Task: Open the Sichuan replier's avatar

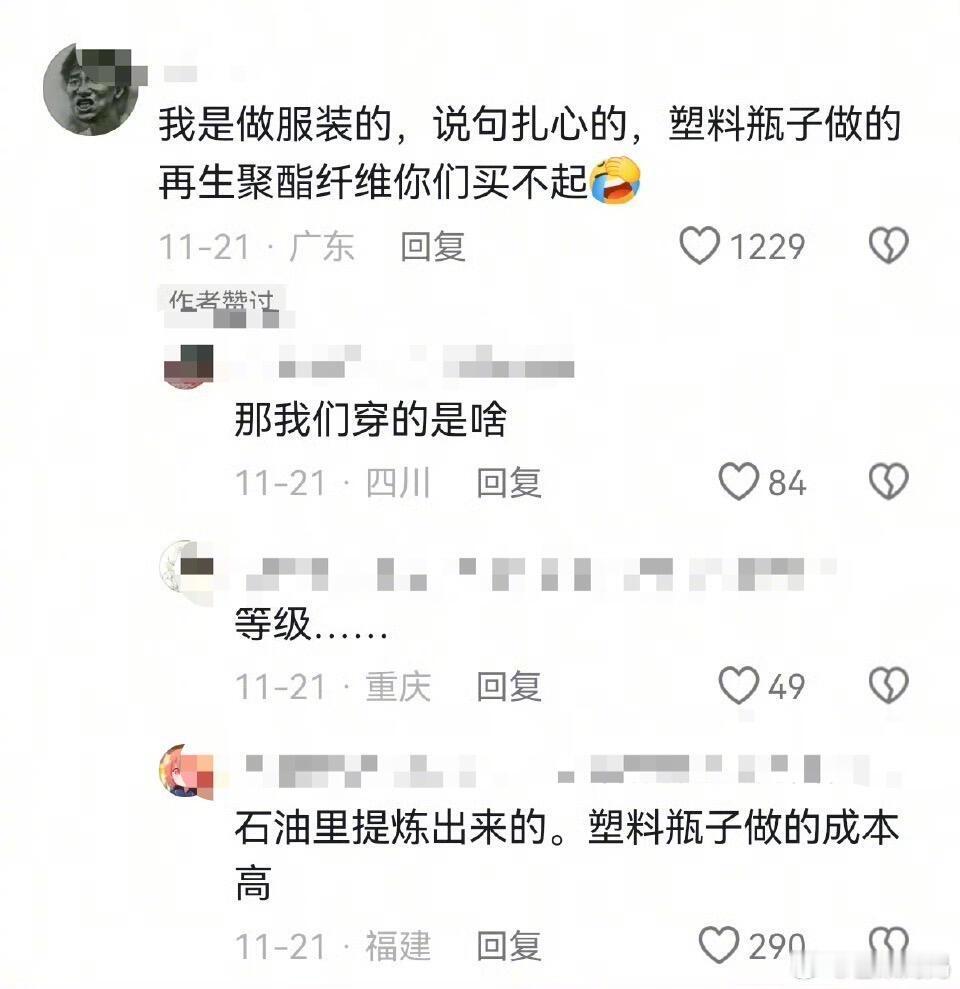Action: [188, 365]
